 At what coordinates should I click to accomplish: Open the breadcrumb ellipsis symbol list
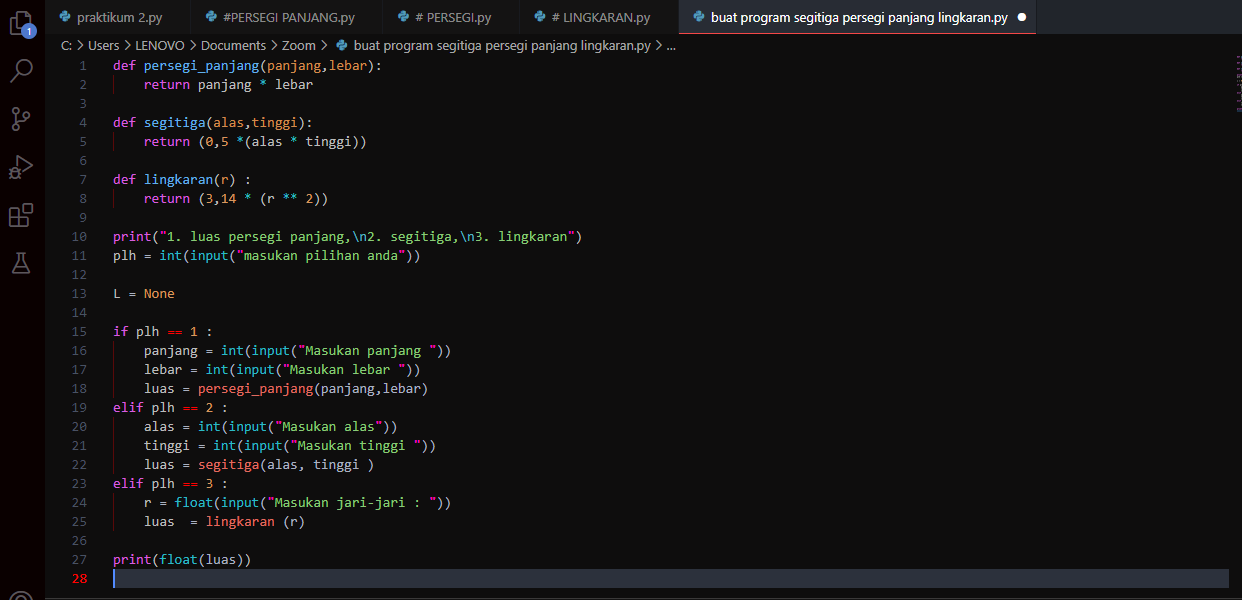pyautogui.click(x=671, y=45)
